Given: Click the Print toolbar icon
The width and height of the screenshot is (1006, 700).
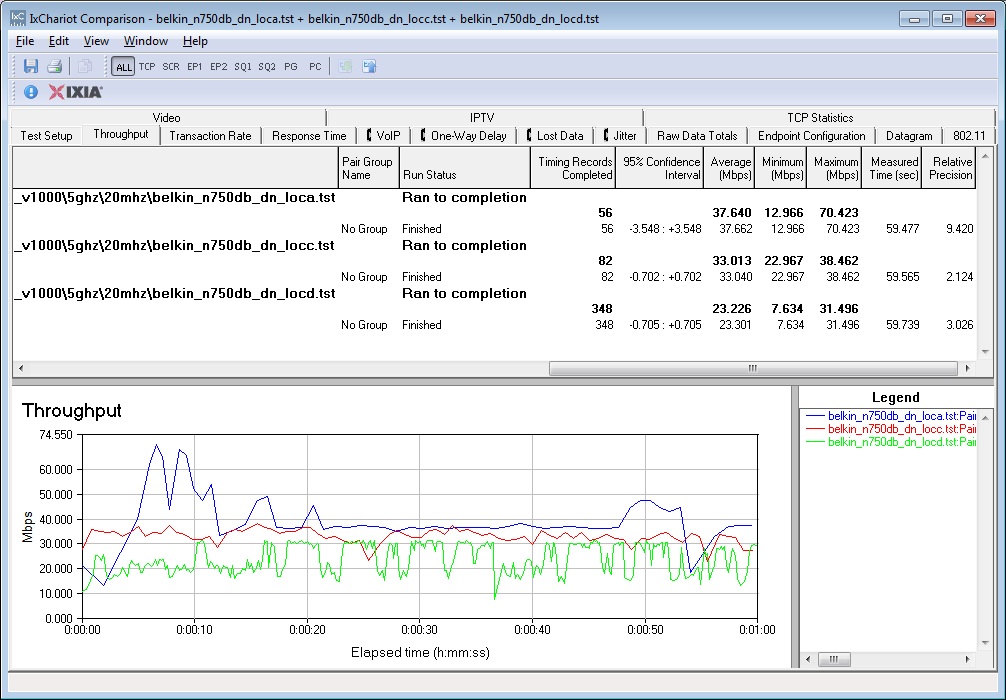Looking at the screenshot, I should (x=55, y=66).
